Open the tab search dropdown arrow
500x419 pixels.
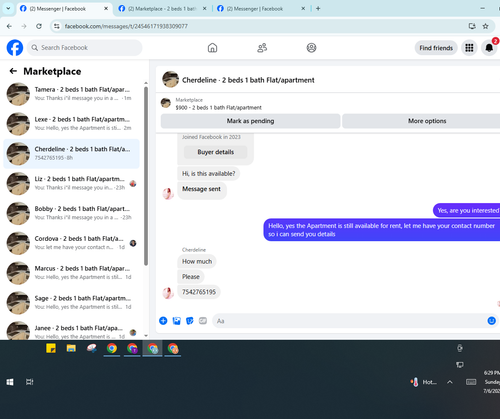[x=8, y=9]
